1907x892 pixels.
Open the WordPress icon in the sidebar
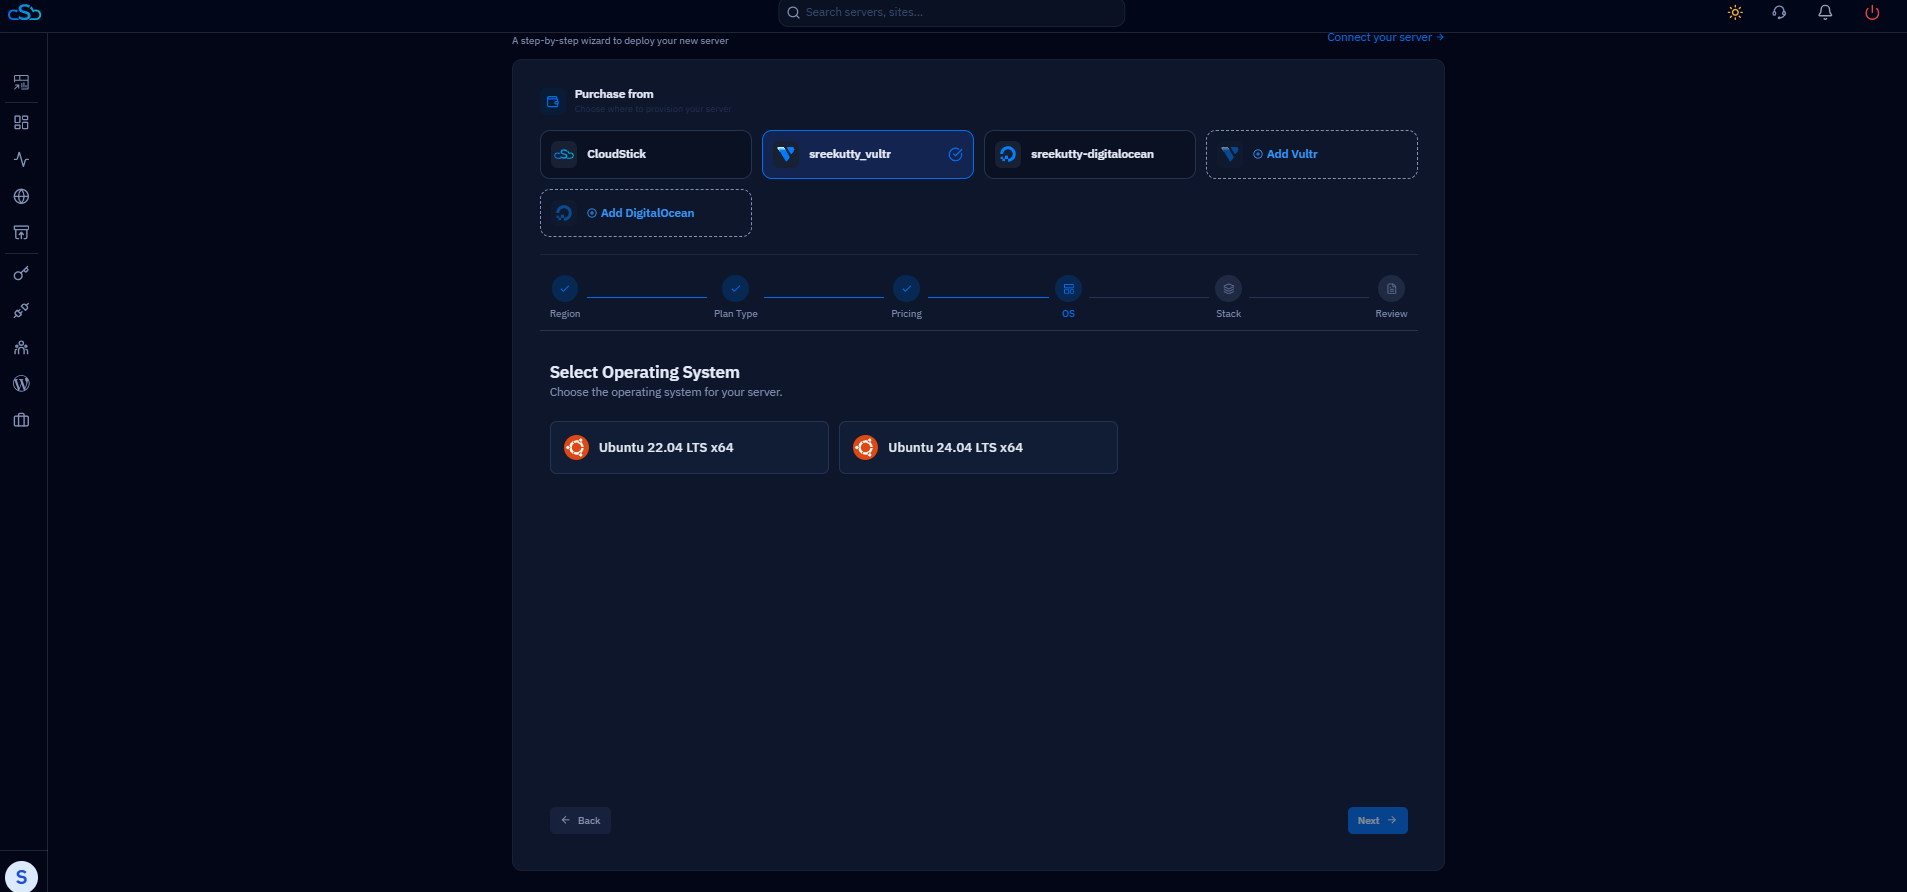click(21, 384)
